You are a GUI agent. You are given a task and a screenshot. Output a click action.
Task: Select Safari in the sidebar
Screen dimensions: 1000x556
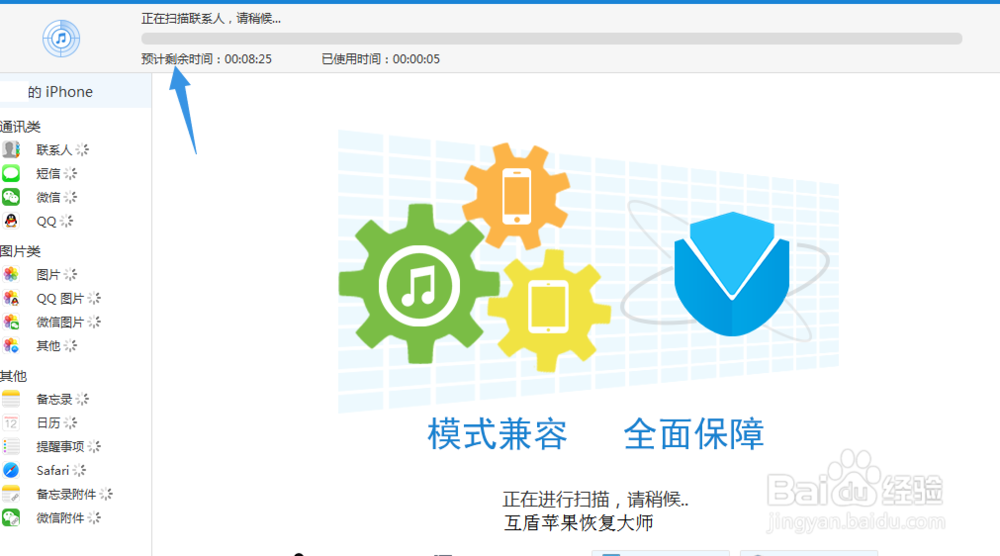[x=52, y=471]
